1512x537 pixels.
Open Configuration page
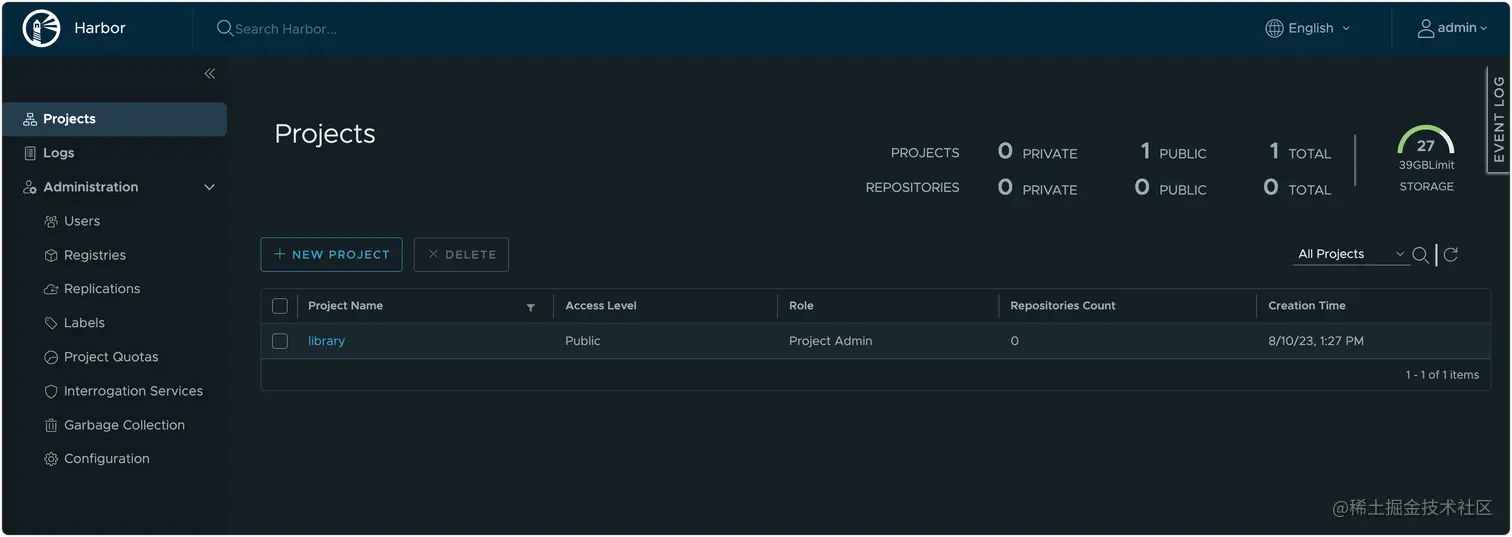(x=107, y=459)
